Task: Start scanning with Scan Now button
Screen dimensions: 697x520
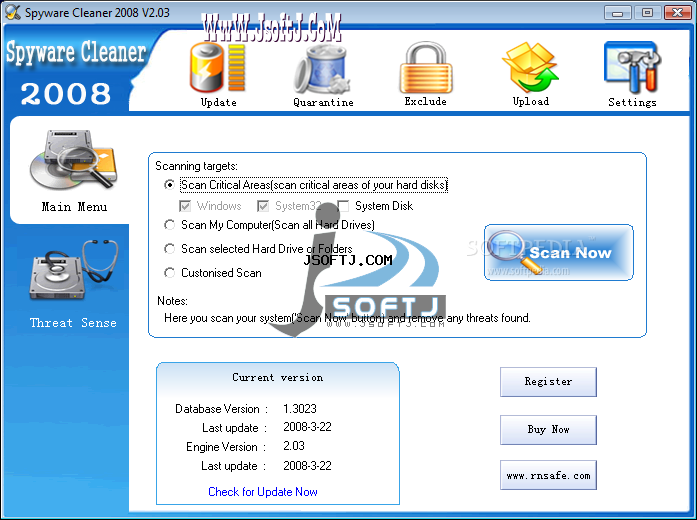Action: (x=559, y=252)
